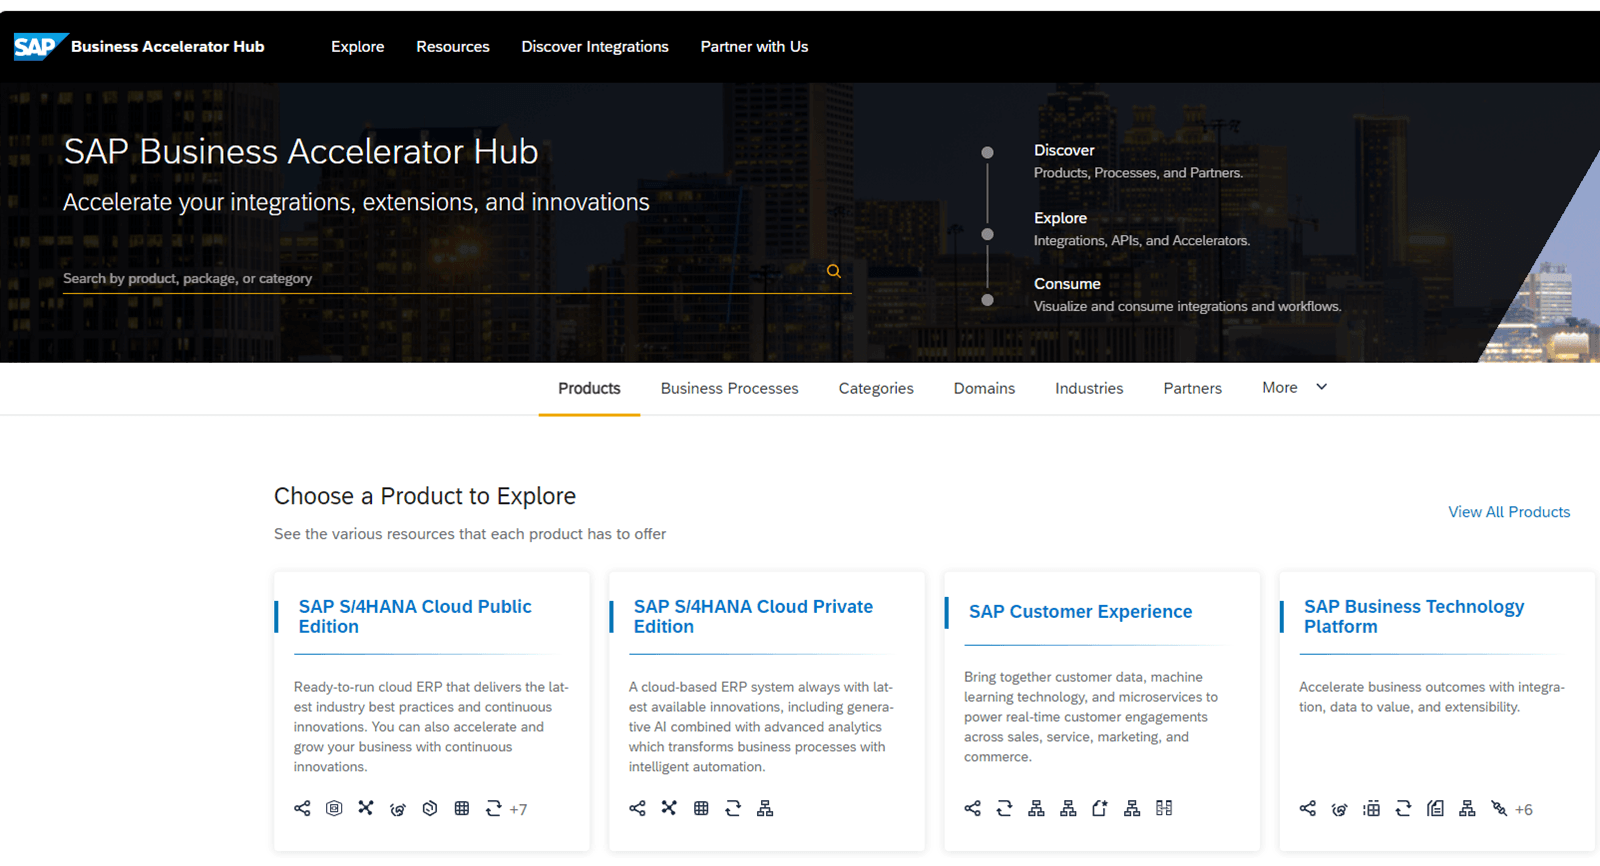Click network nodes icon on S/4HANA Public Edition card
The height and width of the screenshot is (866, 1600).
click(x=366, y=808)
